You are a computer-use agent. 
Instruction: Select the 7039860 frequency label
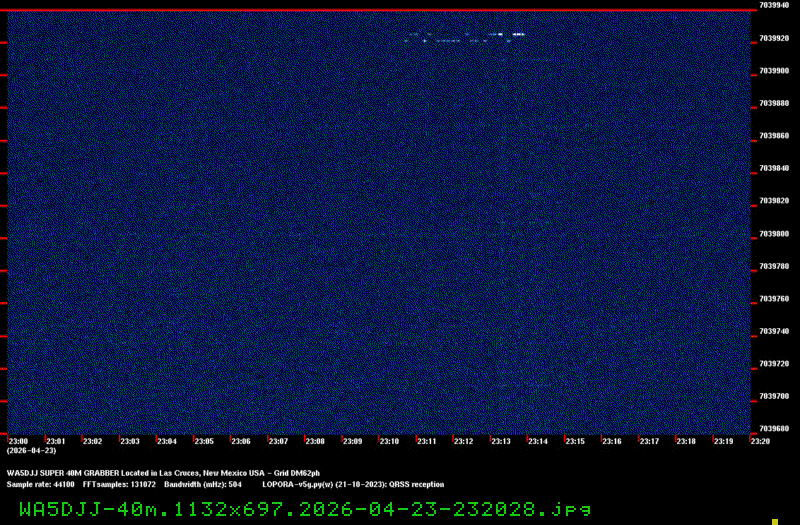pos(774,136)
